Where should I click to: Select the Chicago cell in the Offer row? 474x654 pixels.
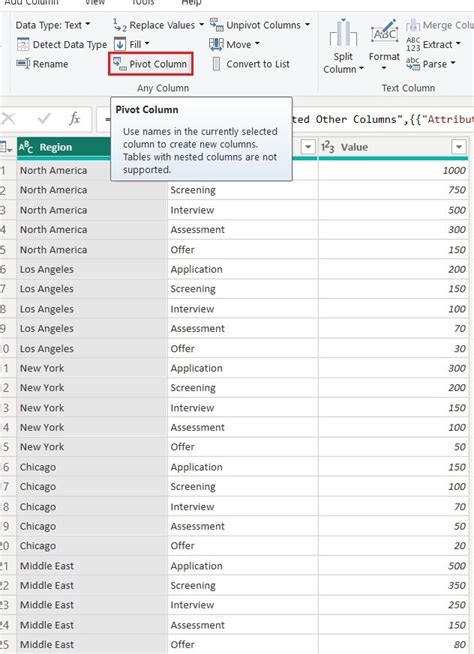point(92,546)
